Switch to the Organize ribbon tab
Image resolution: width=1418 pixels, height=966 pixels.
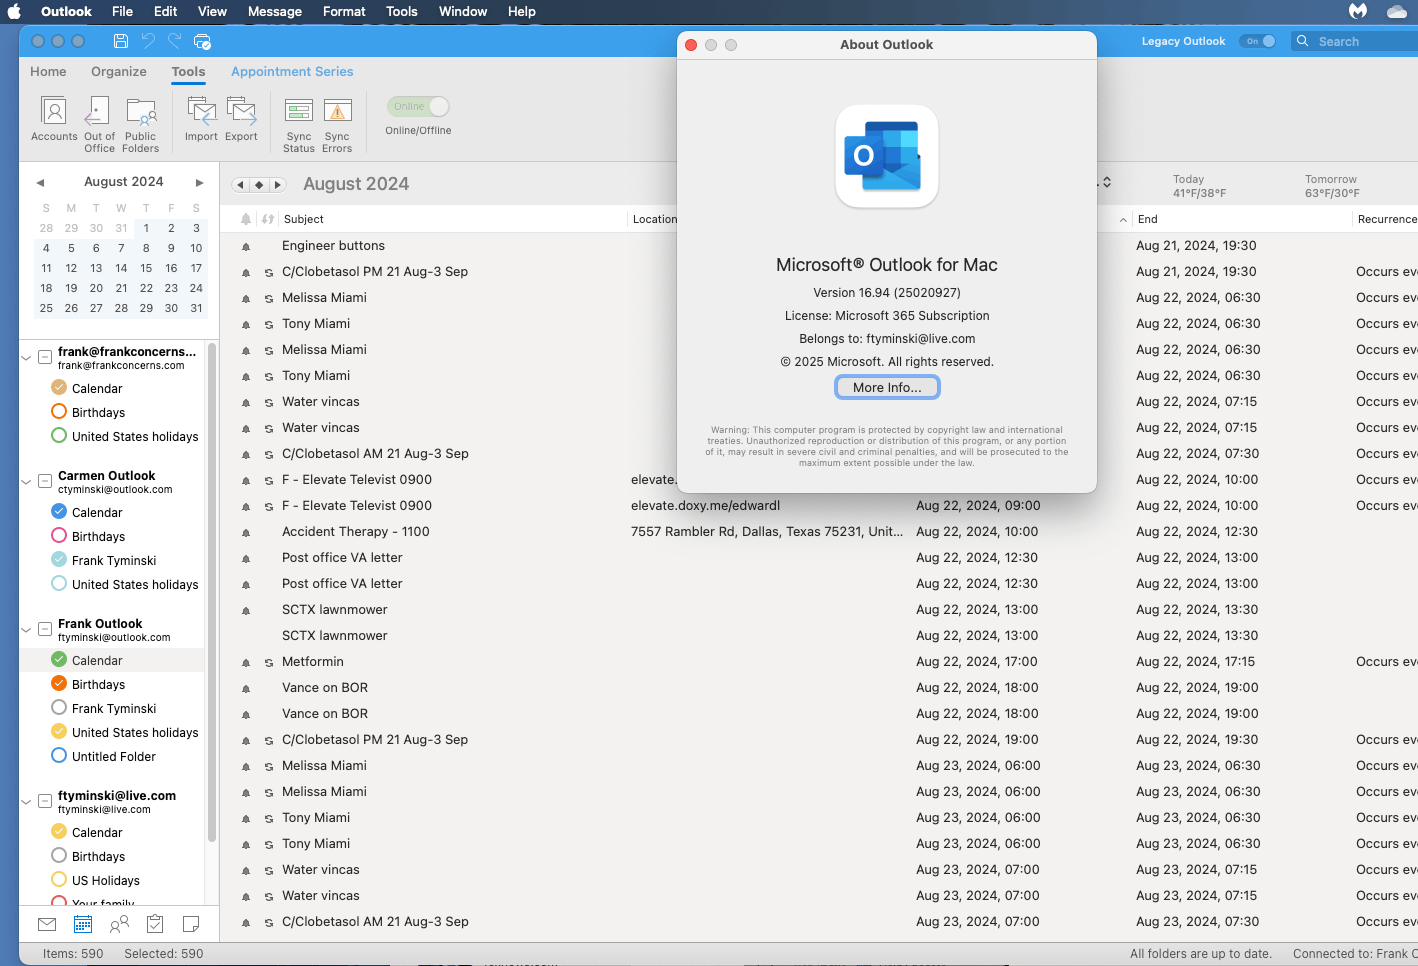pyautogui.click(x=118, y=71)
